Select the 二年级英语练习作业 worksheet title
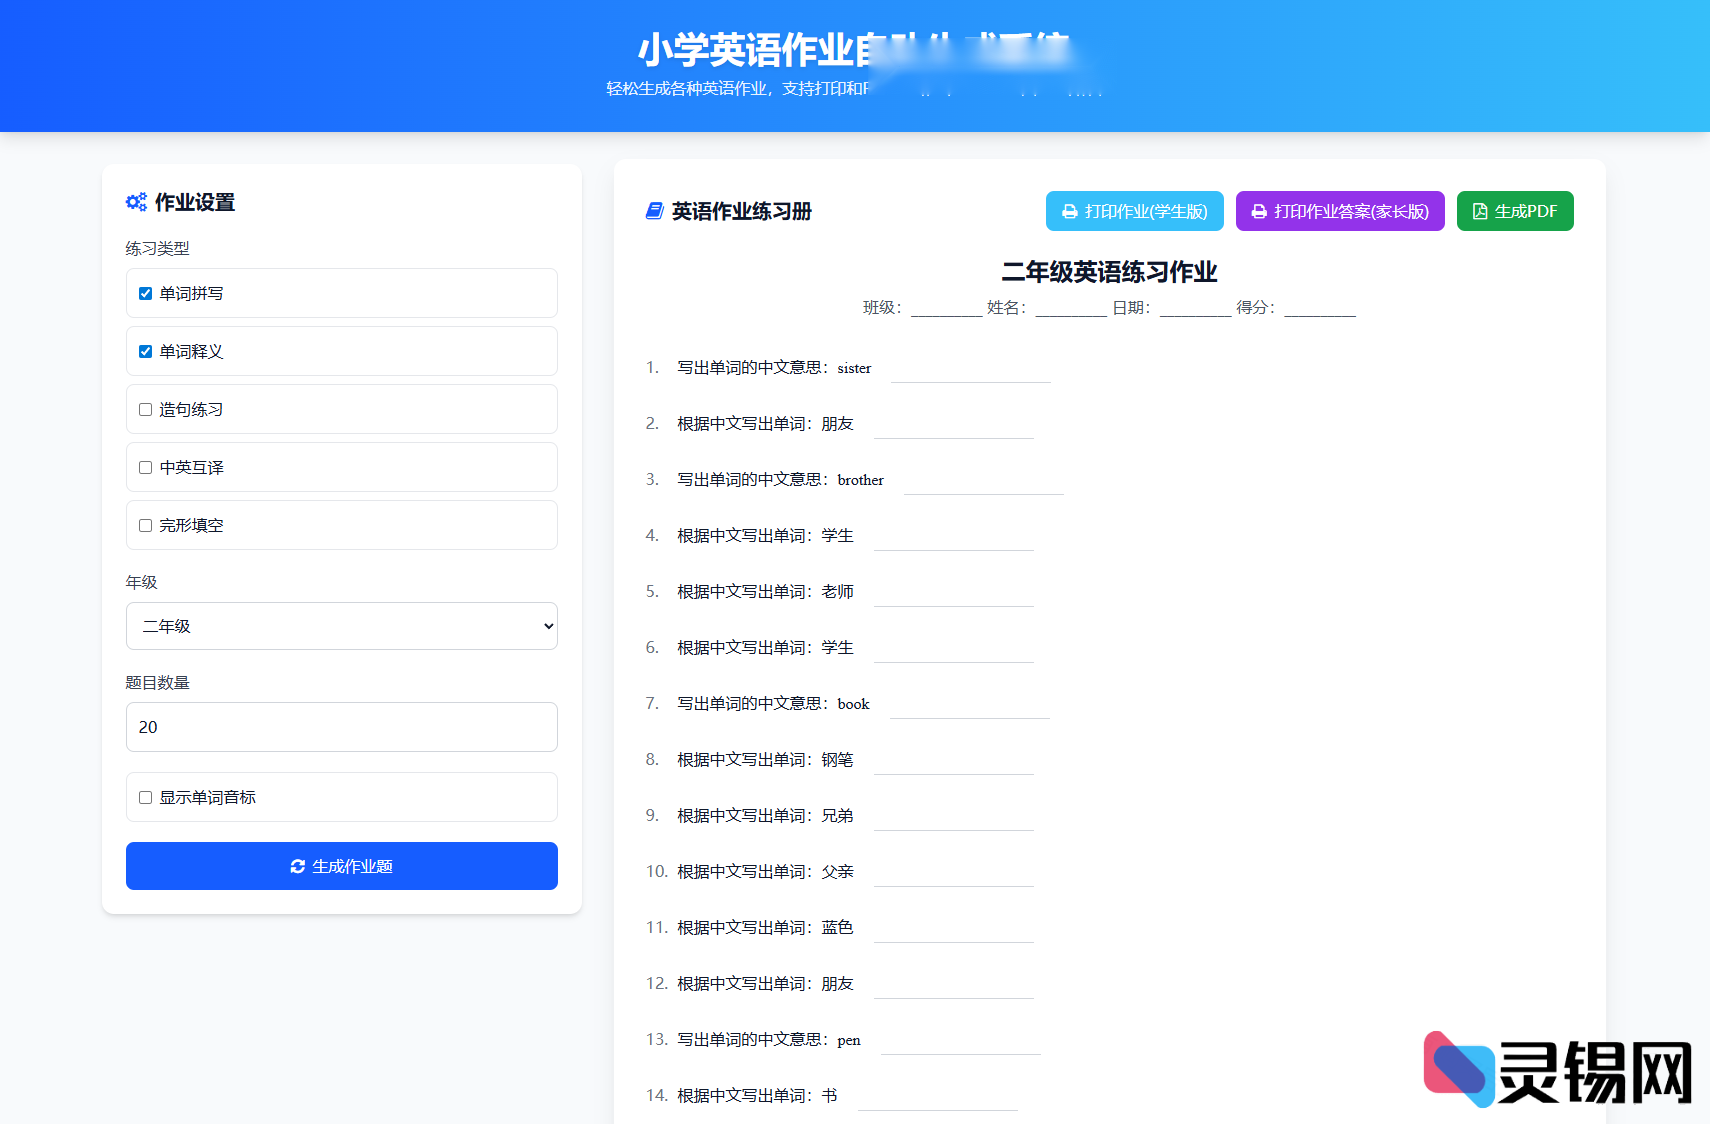The width and height of the screenshot is (1710, 1124). [1110, 271]
